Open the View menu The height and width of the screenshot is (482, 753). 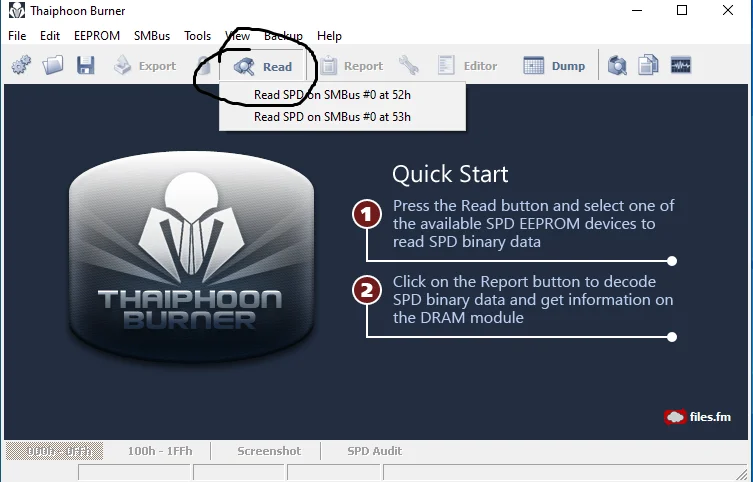coord(238,36)
